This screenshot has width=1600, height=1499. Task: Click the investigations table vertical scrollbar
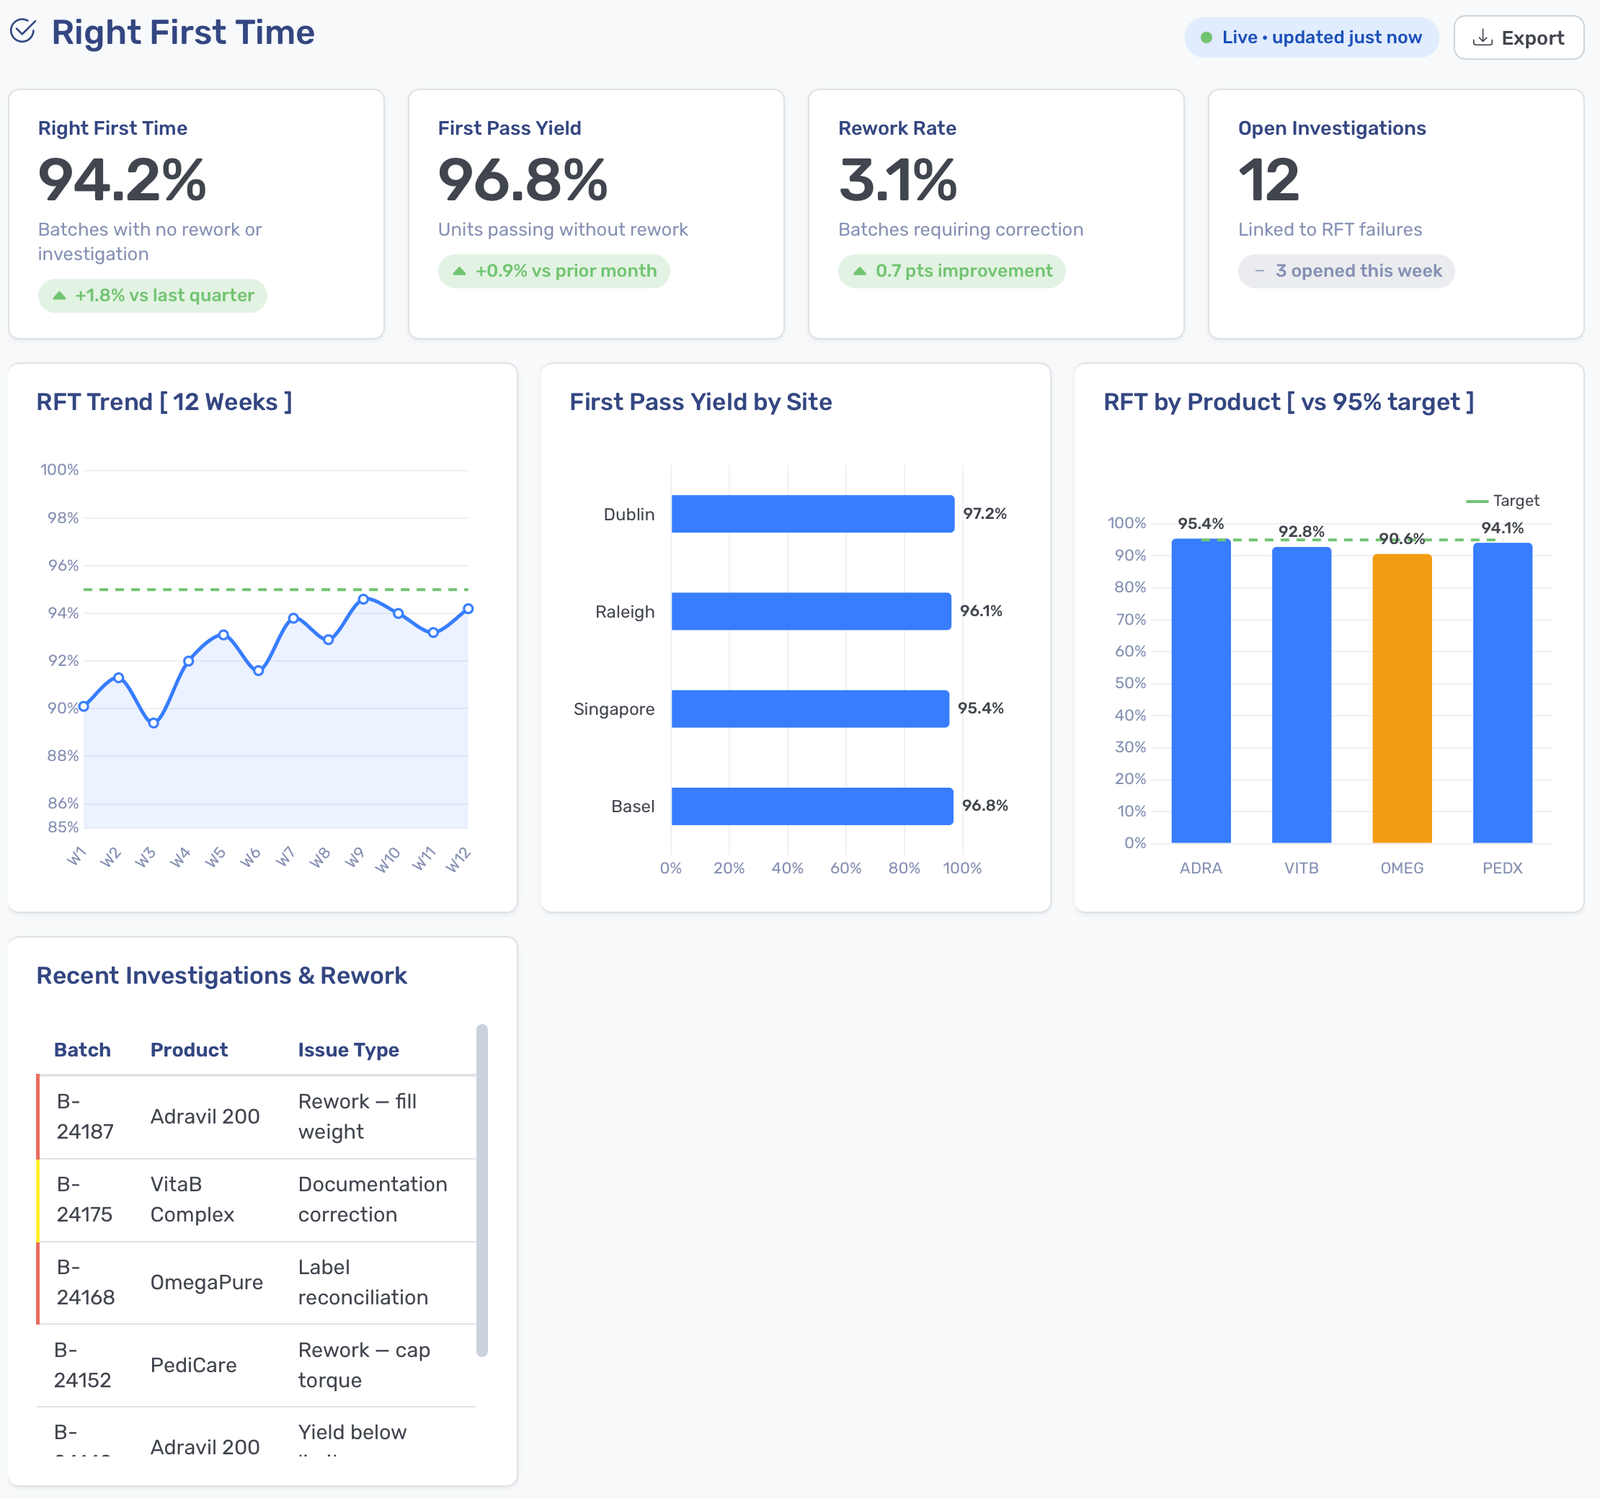482,1190
